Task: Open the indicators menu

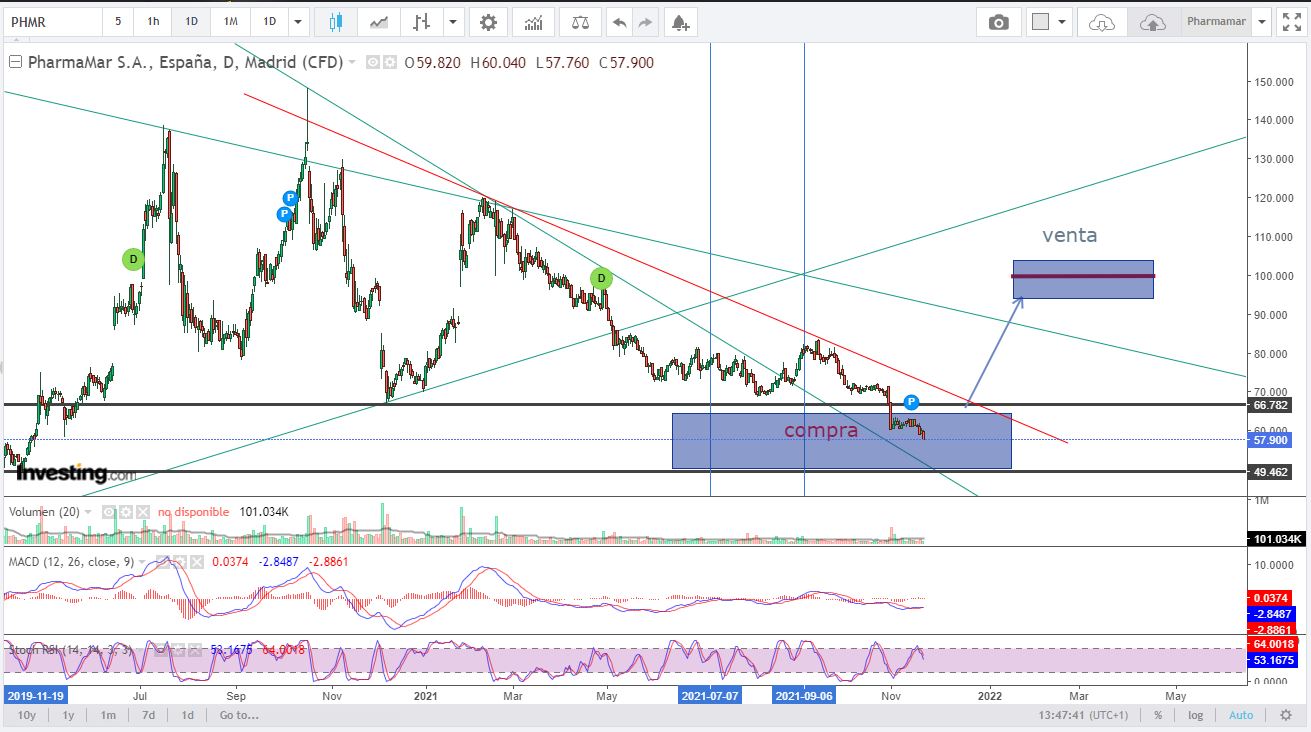Action: pos(534,22)
